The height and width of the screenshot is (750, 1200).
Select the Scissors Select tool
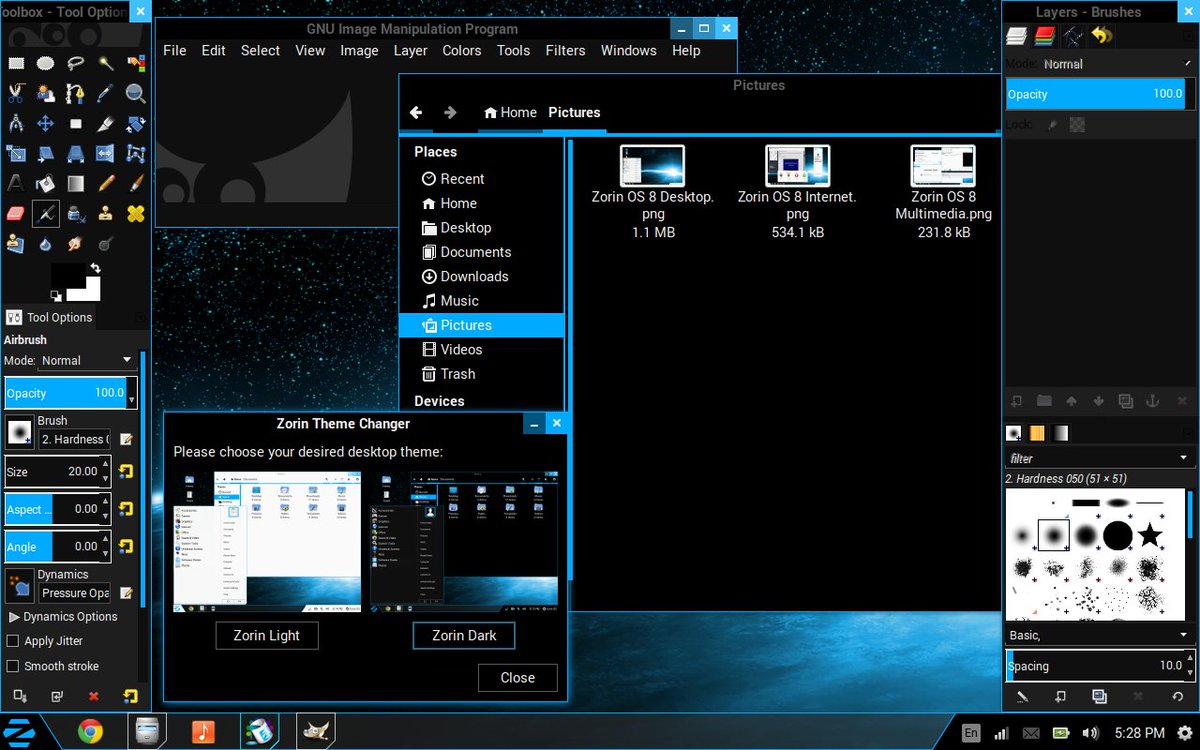[15, 93]
